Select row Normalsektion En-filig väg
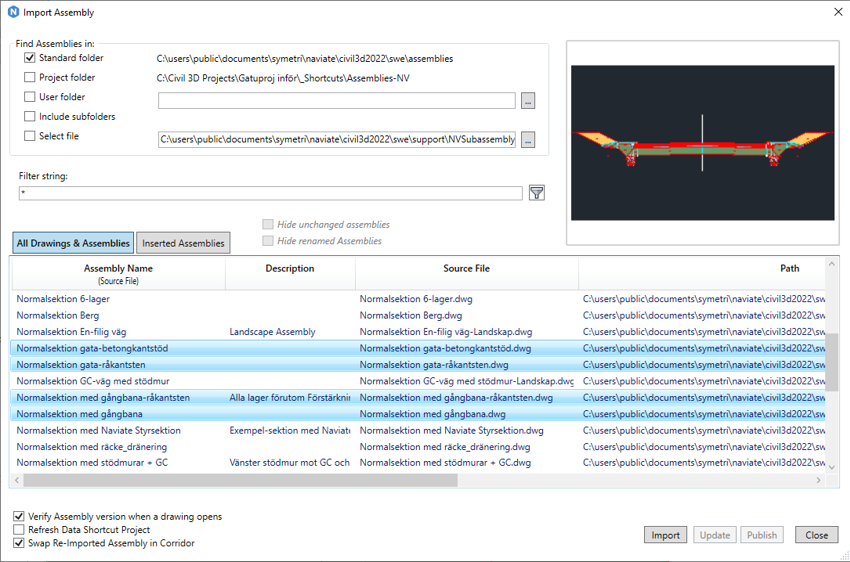850x562 pixels. (418, 332)
